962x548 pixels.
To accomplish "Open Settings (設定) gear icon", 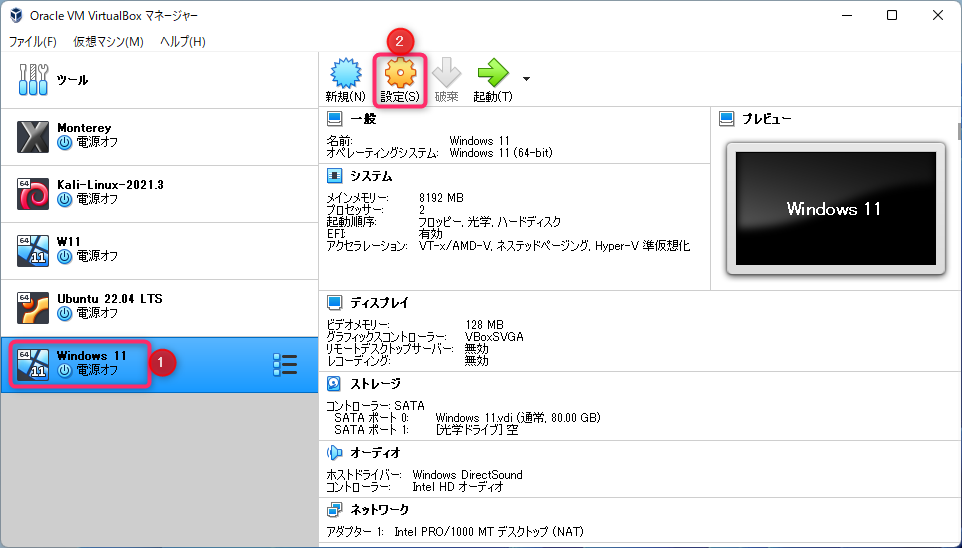I will (x=400, y=73).
